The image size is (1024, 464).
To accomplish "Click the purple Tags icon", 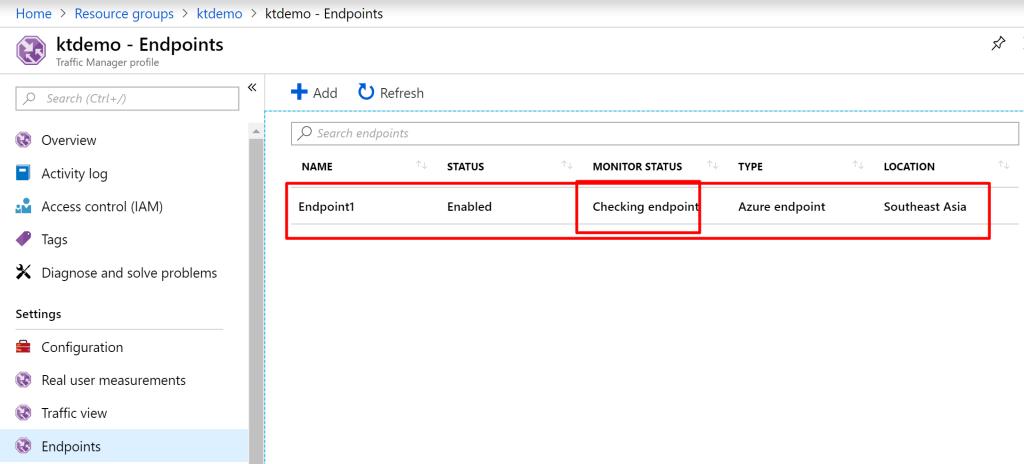I will [x=24, y=240].
